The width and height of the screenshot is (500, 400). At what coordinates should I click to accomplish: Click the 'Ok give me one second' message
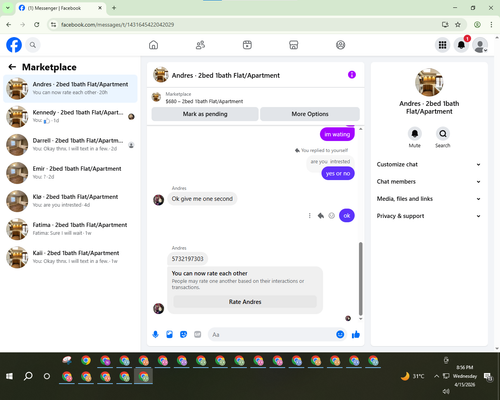202,199
